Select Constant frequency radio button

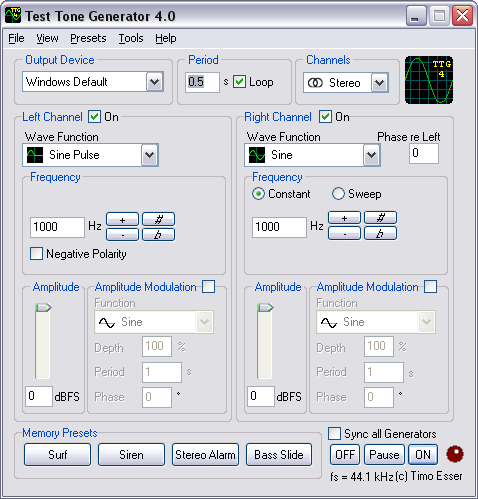258,194
